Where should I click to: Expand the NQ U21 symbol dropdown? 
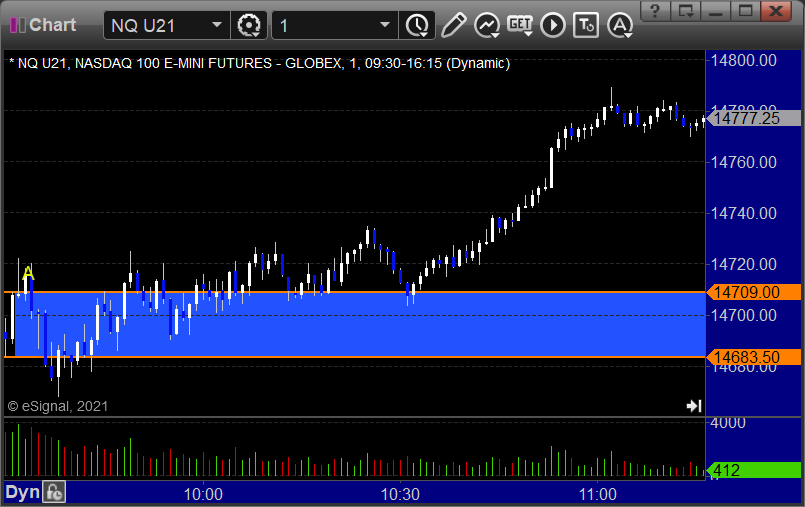pos(217,25)
